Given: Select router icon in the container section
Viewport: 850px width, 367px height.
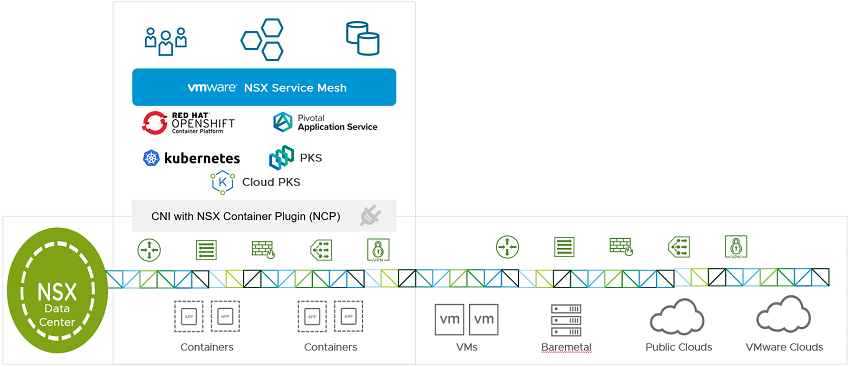Looking at the screenshot, I should (149, 250).
